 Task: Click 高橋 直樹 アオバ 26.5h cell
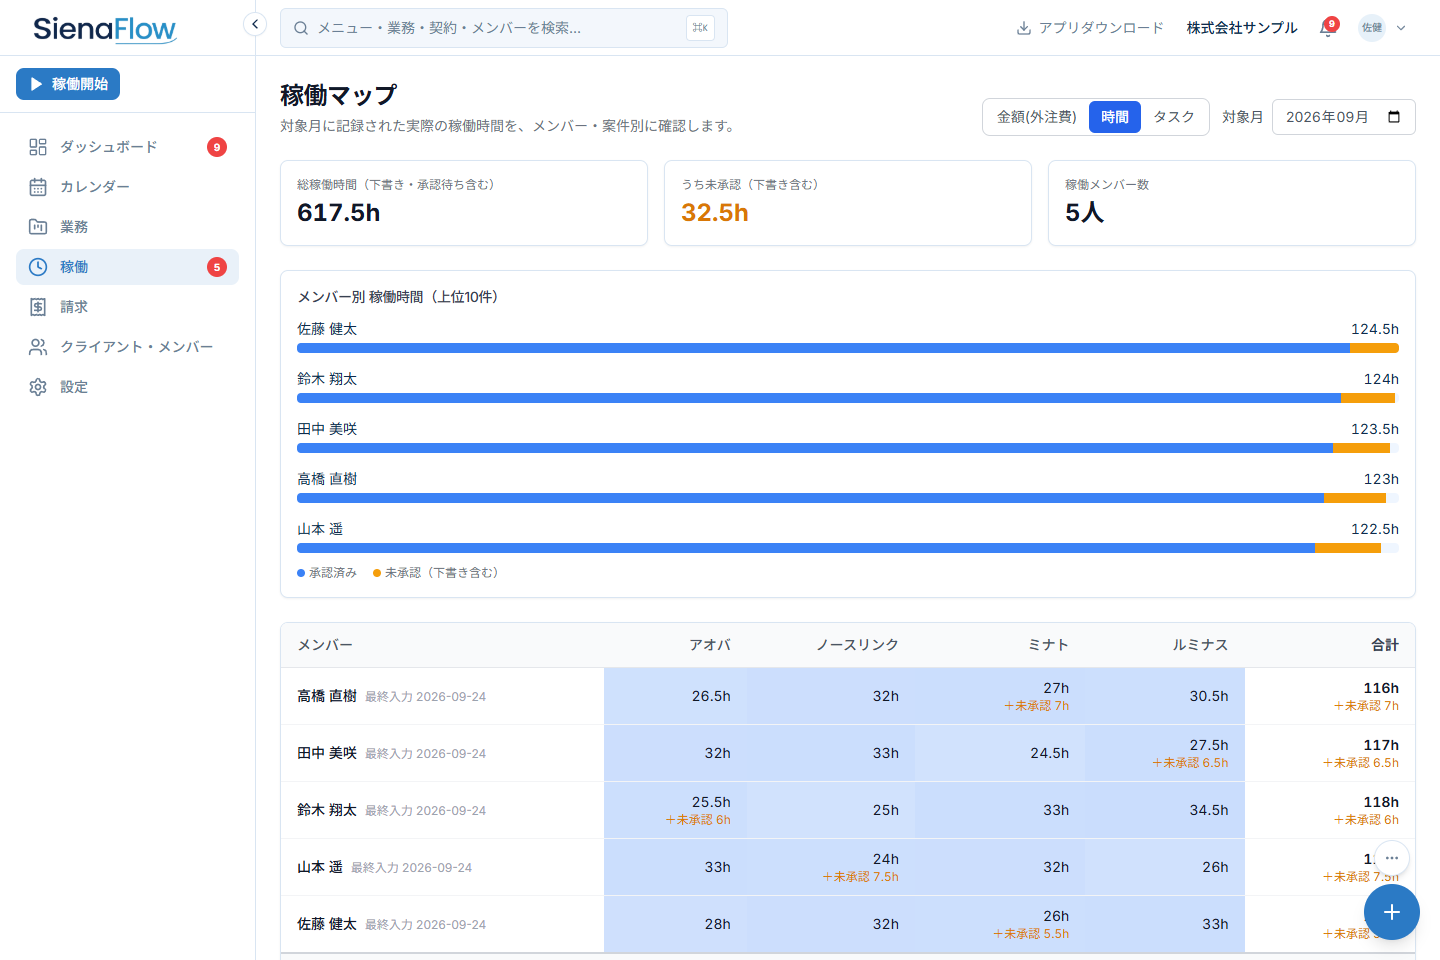pyautogui.click(x=675, y=696)
